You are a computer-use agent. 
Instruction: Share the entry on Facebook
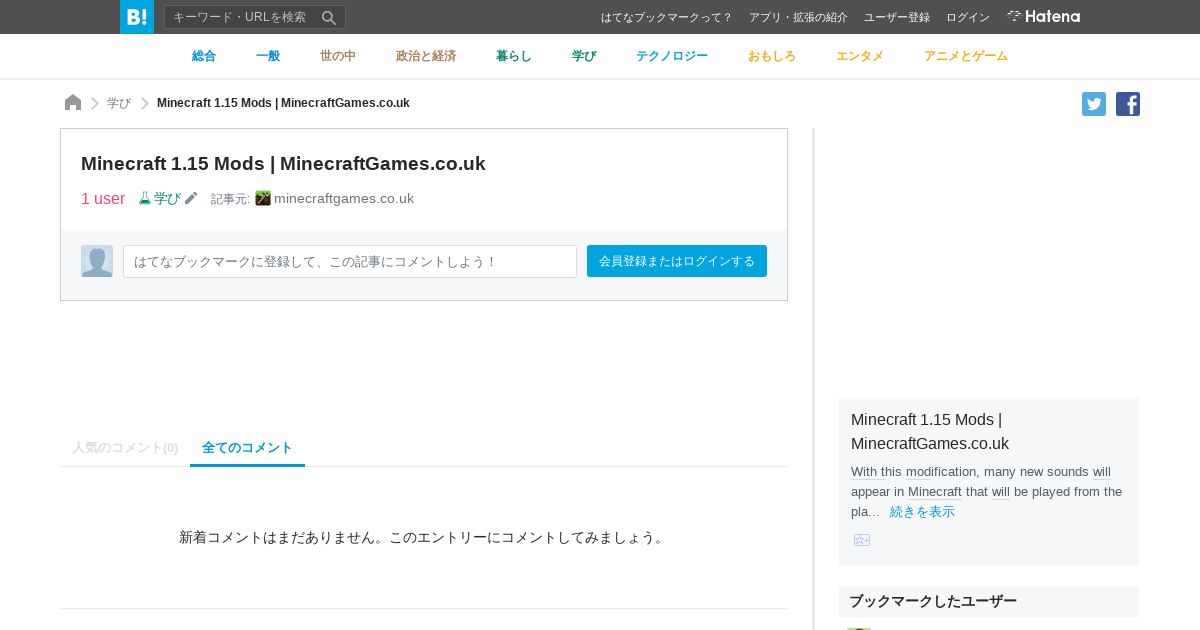point(1128,104)
